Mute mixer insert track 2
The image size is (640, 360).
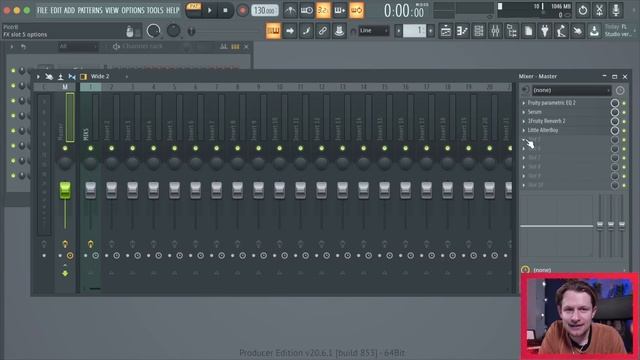click(111, 148)
